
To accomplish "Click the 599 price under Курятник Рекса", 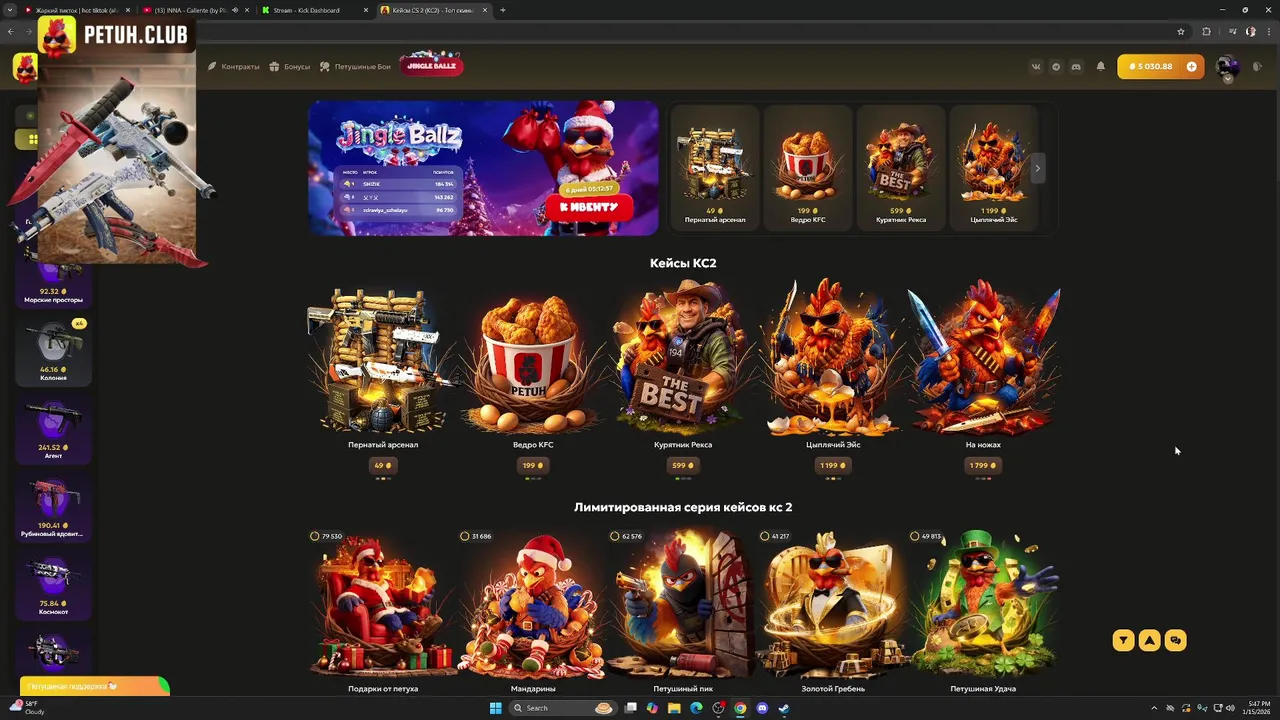I will (x=683, y=465).
